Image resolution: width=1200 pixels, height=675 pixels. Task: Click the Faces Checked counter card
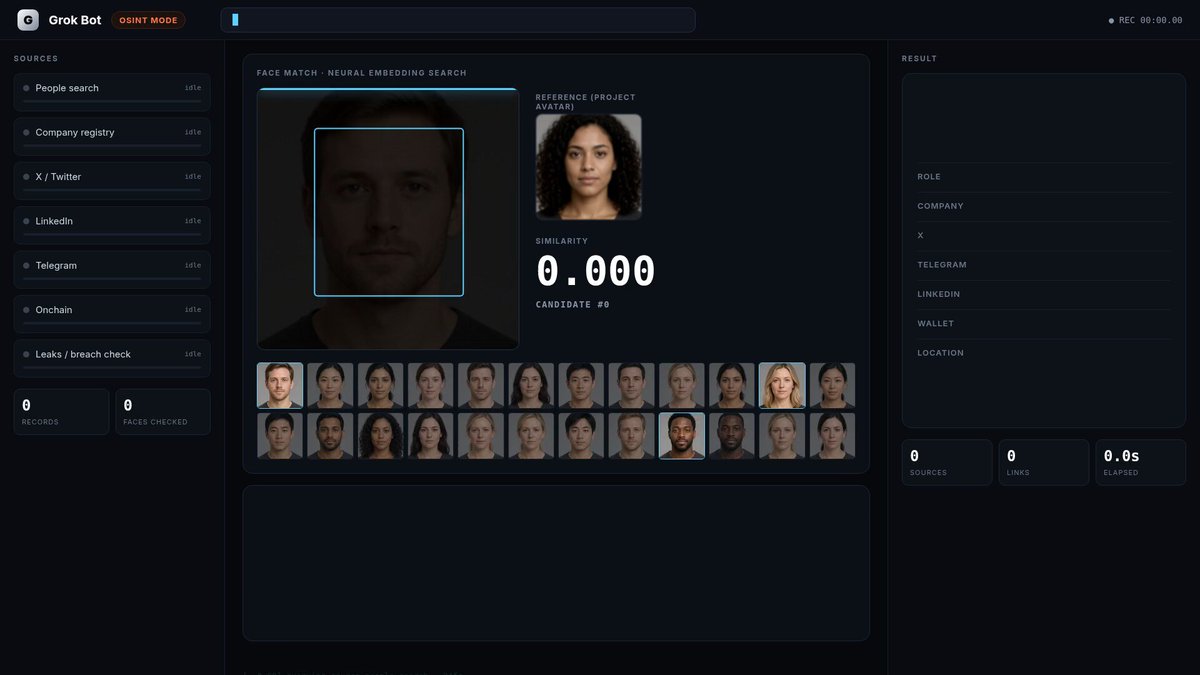click(163, 412)
